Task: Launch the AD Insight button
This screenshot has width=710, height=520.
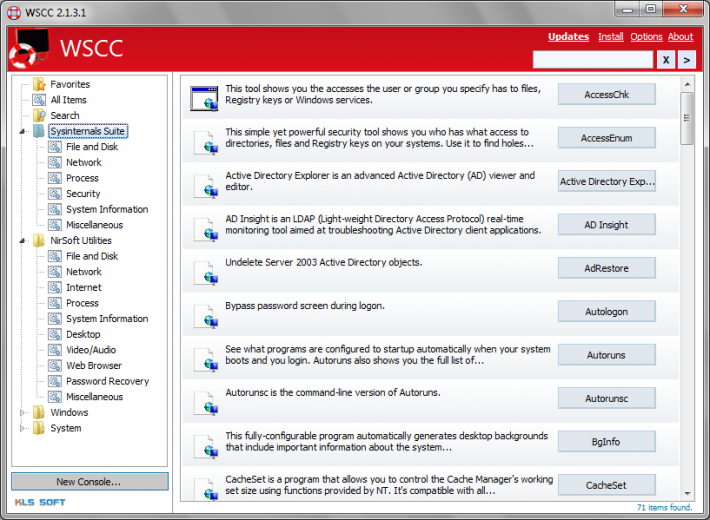Action: pos(606,225)
